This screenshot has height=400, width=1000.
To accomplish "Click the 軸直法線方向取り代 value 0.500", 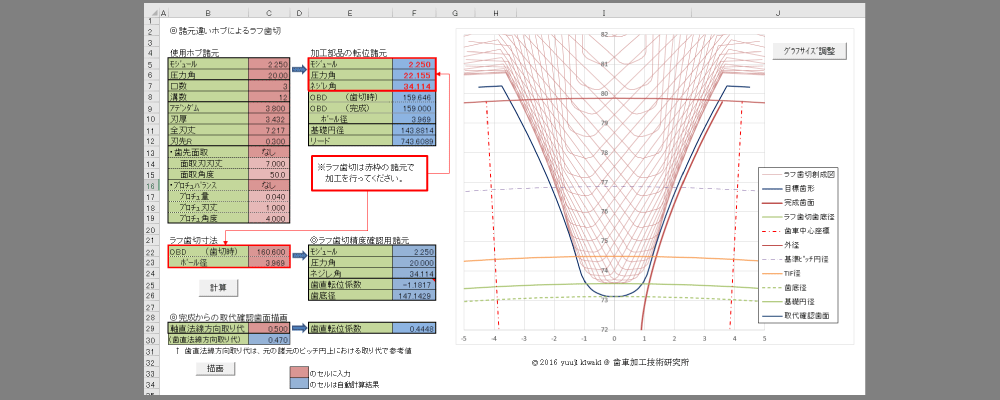I will coord(268,328).
